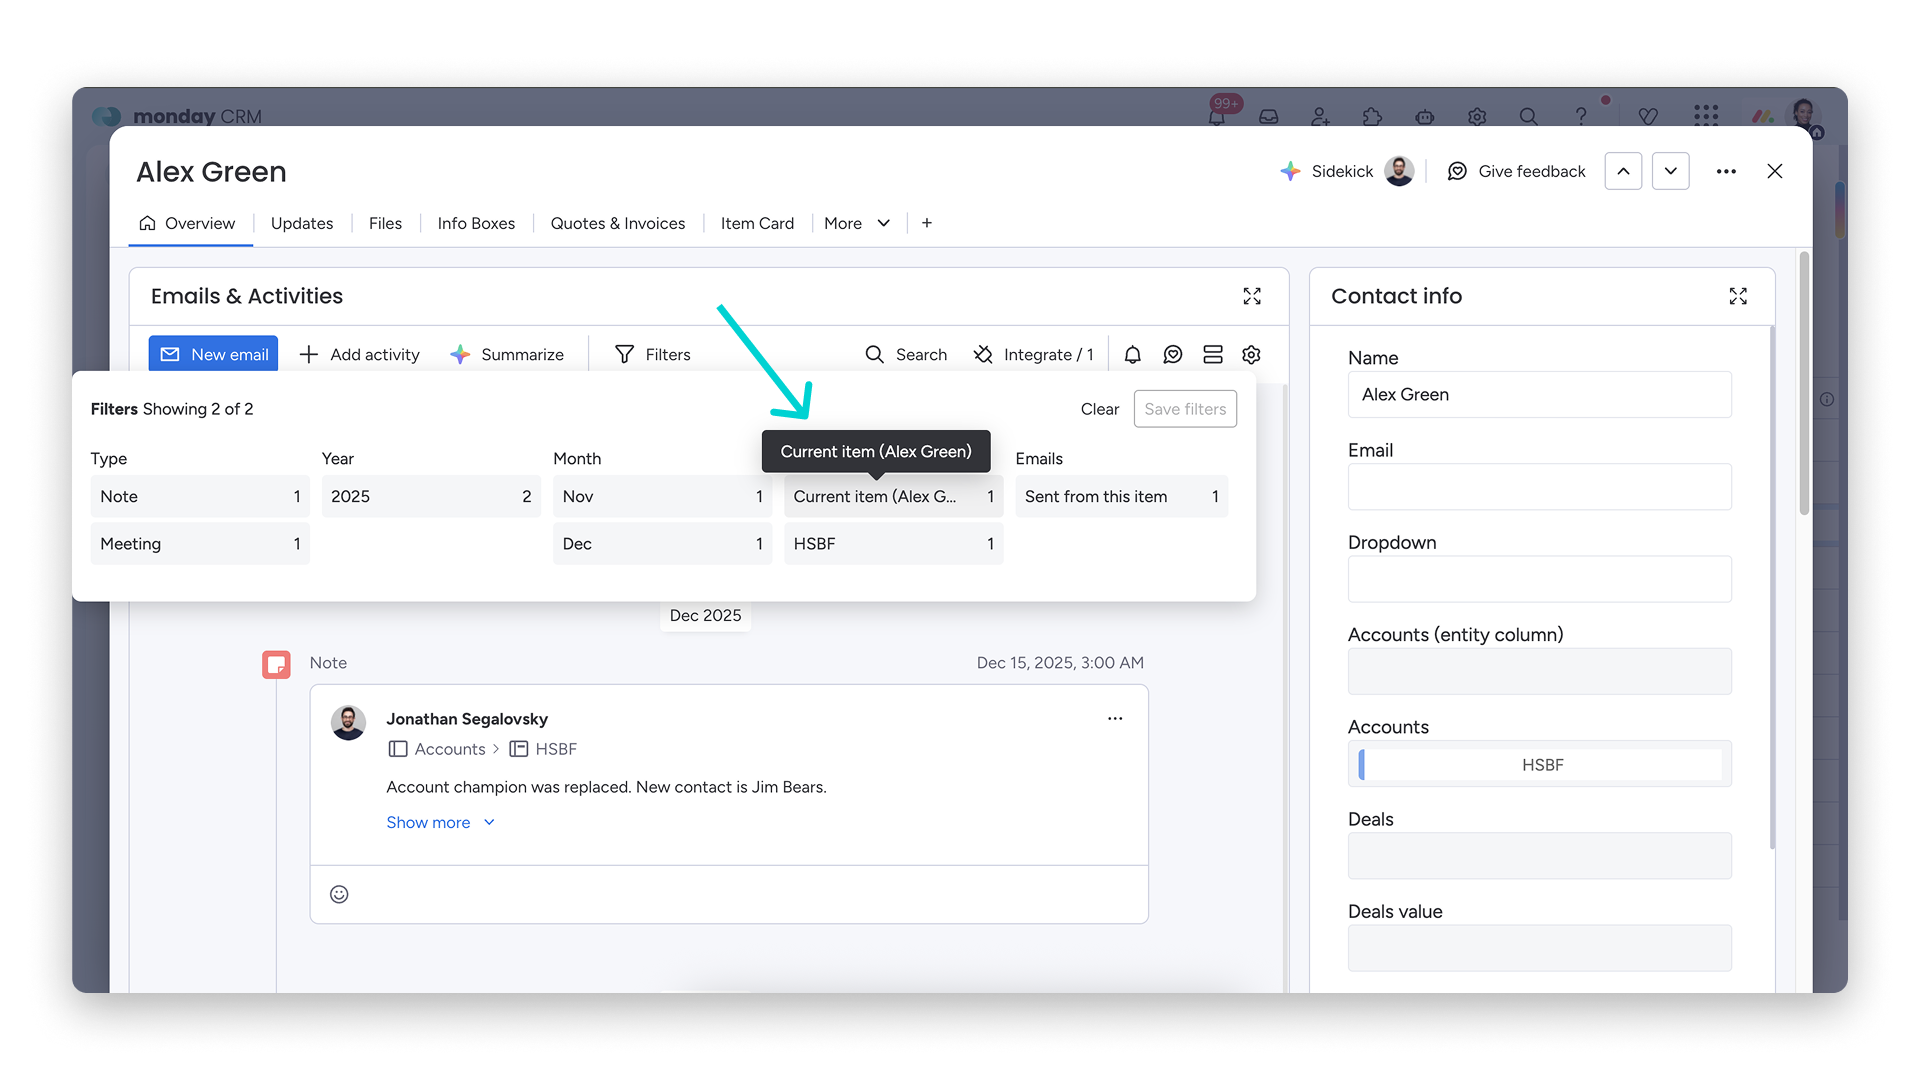
Task: Expand the More tabs dropdown
Action: click(x=857, y=223)
